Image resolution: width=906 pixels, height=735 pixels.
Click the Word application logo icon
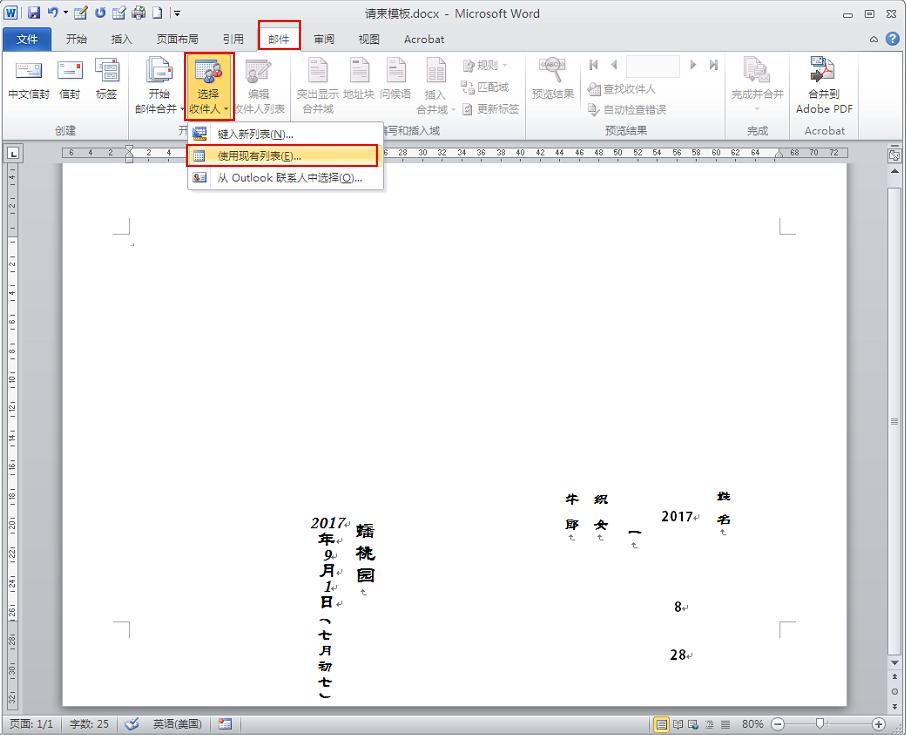[10, 13]
